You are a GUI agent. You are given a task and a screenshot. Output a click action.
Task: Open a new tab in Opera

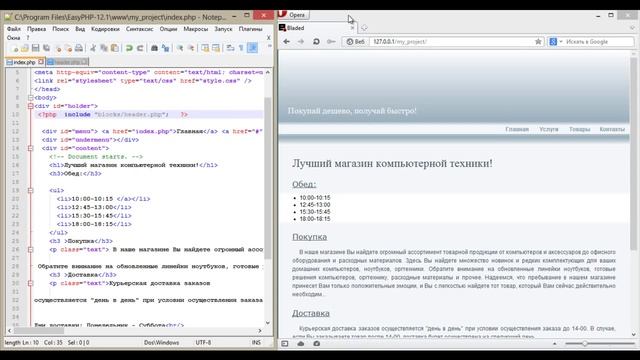point(364,28)
